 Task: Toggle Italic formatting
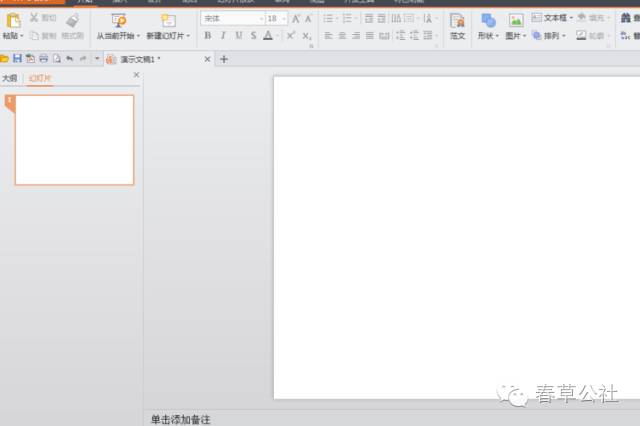(x=223, y=36)
